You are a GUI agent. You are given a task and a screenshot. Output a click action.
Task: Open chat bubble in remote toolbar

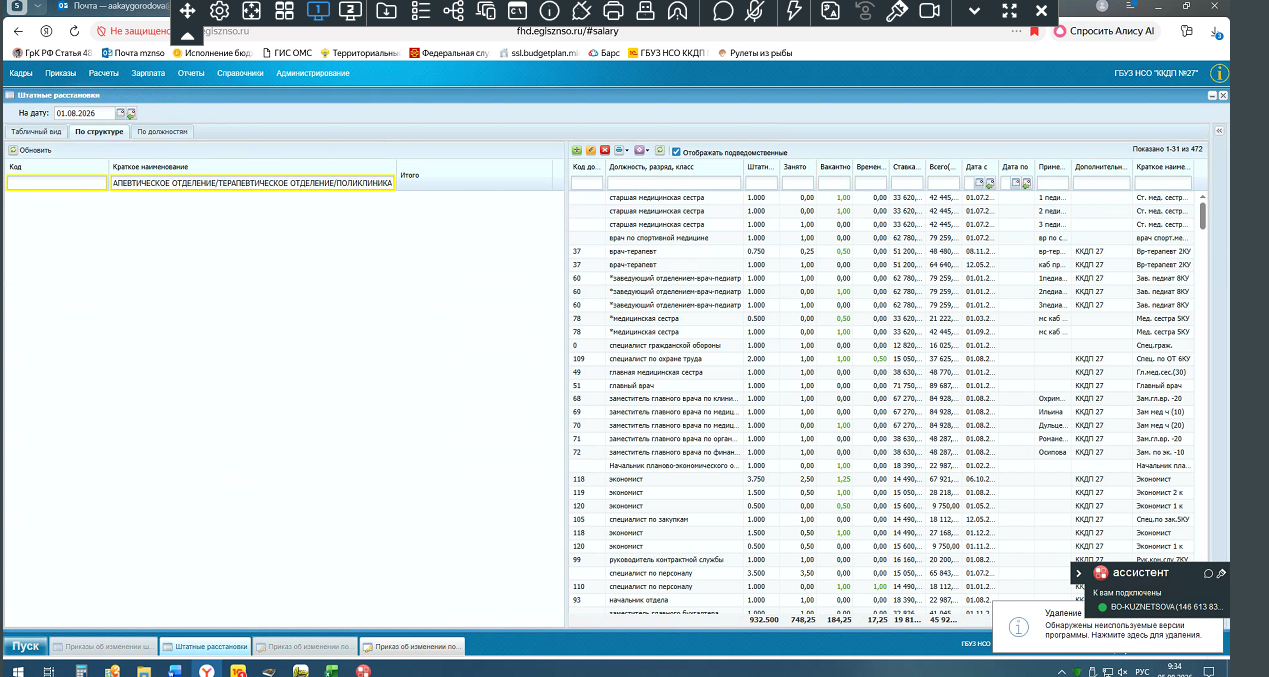tap(723, 12)
